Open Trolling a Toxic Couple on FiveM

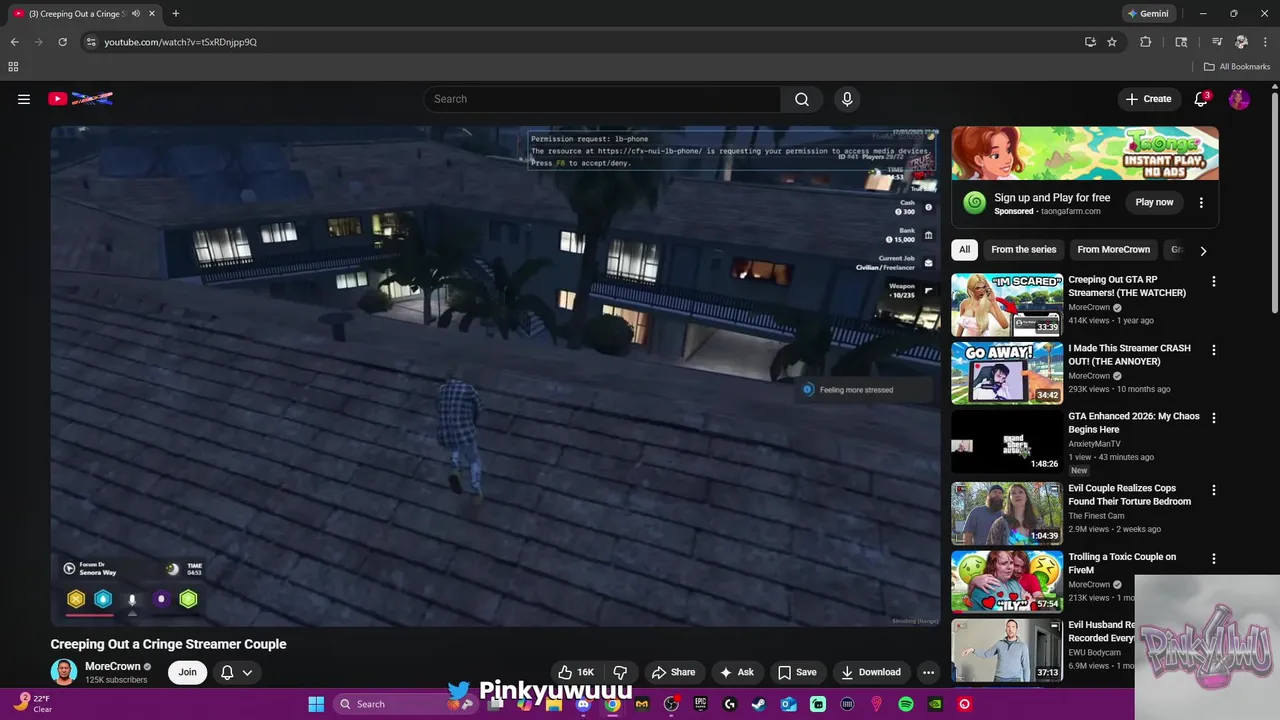(x=1122, y=563)
